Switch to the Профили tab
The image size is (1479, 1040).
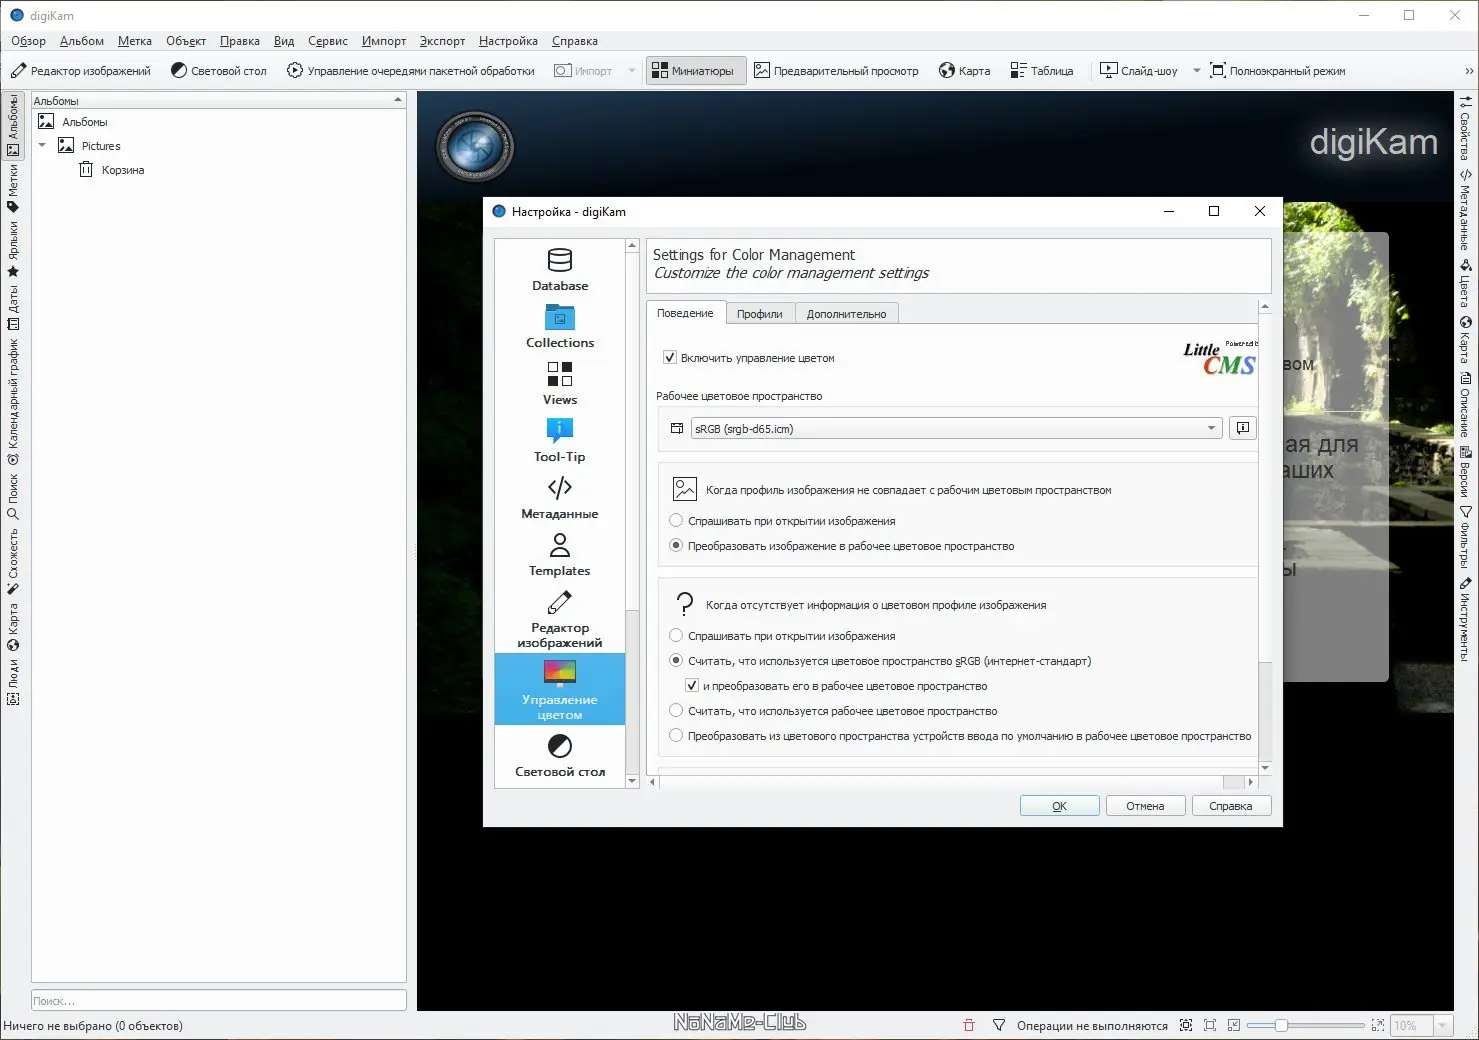pyautogui.click(x=760, y=313)
